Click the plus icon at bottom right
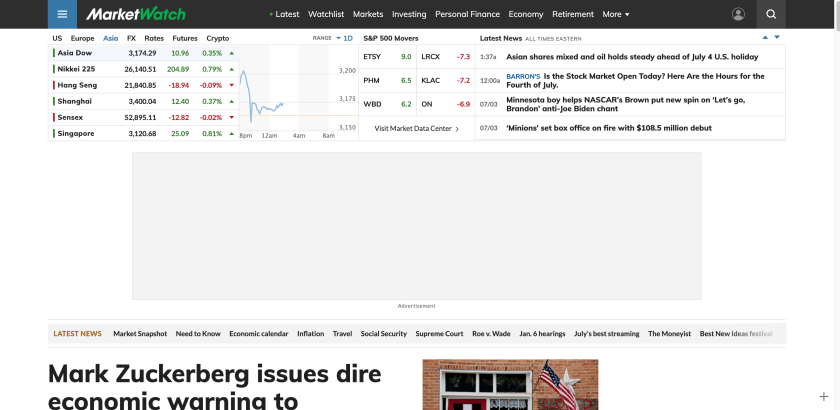 [823, 397]
